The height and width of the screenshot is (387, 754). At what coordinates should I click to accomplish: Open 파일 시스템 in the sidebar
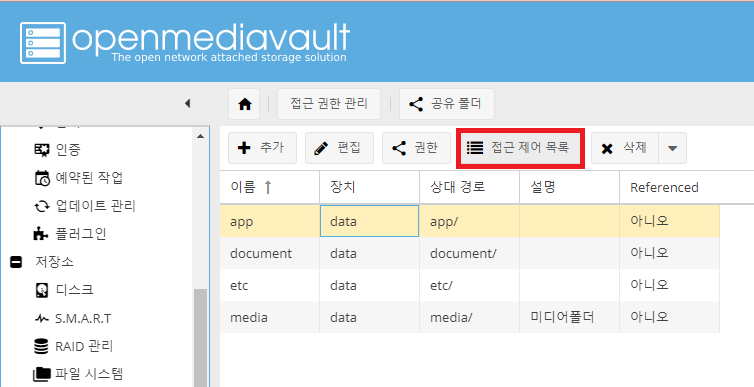point(89,374)
